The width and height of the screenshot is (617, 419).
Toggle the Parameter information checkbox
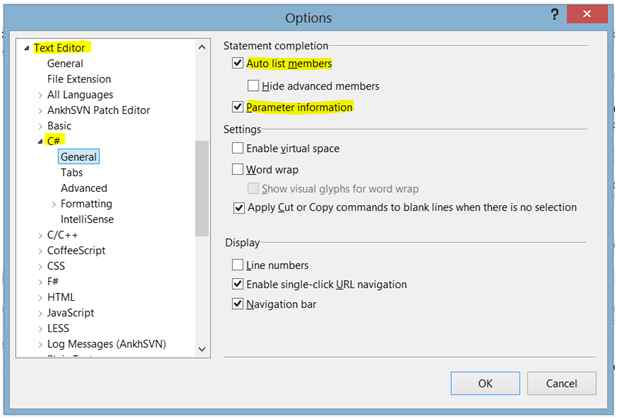[238, 107]
